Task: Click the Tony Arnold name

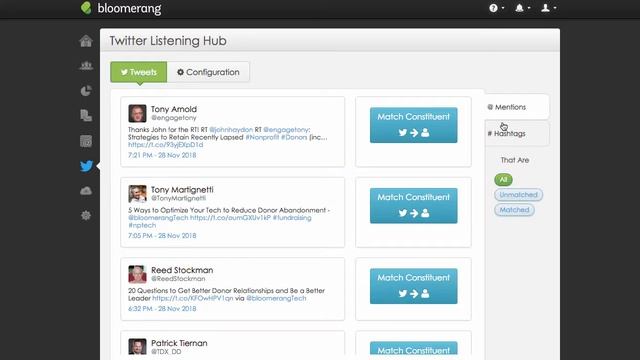Action: pyautogui.click(x=174, y=109)
